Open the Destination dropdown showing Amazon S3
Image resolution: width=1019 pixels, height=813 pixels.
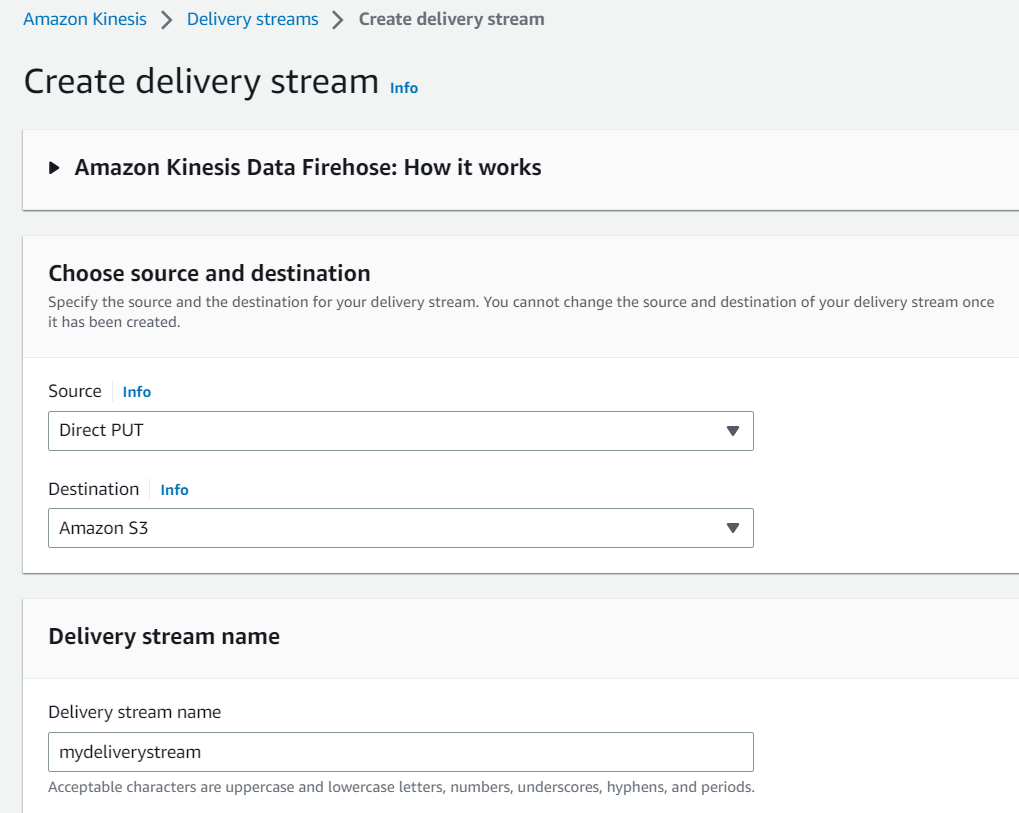coord(401,528)
